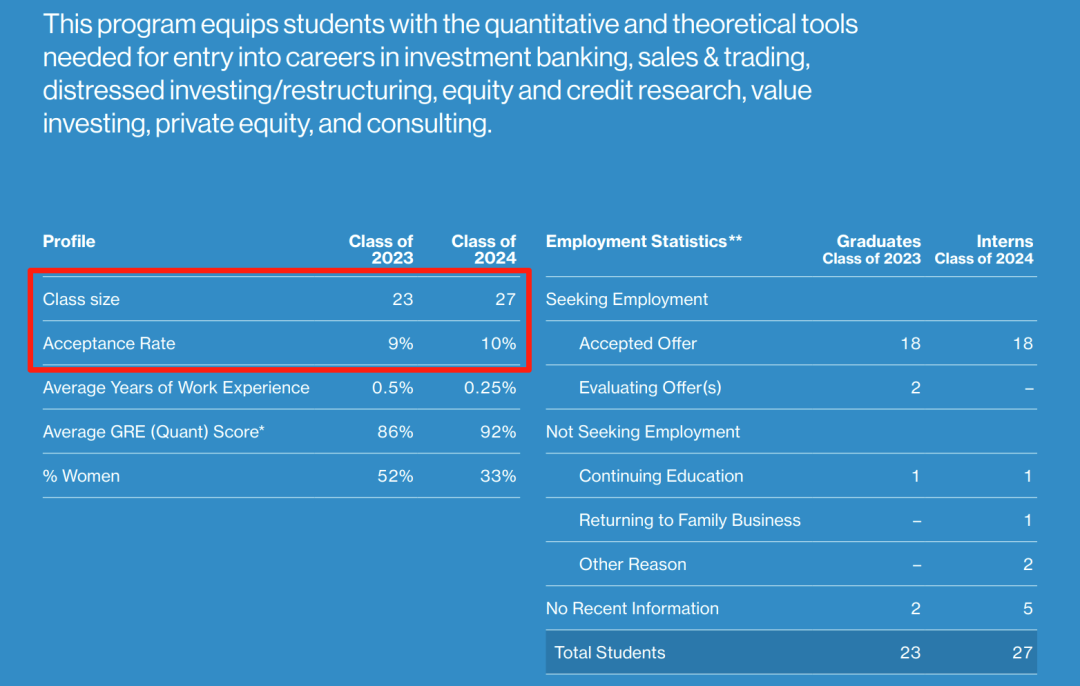Click the Profile table header
The width and height of the screenshot is (1080, 686).
coord(69,241)
